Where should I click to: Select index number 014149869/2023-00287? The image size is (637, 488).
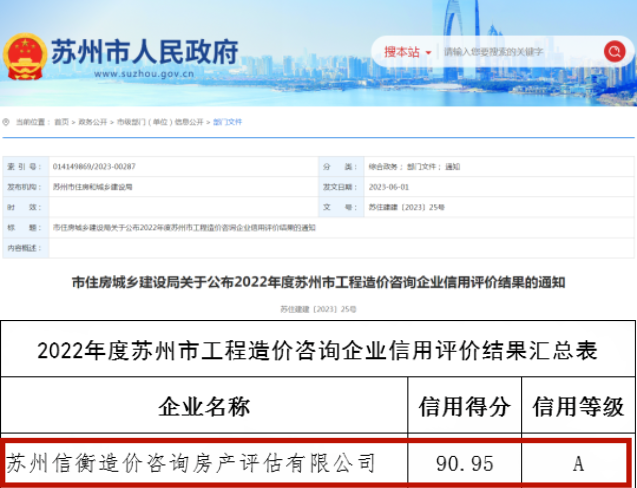coord(94,167)
